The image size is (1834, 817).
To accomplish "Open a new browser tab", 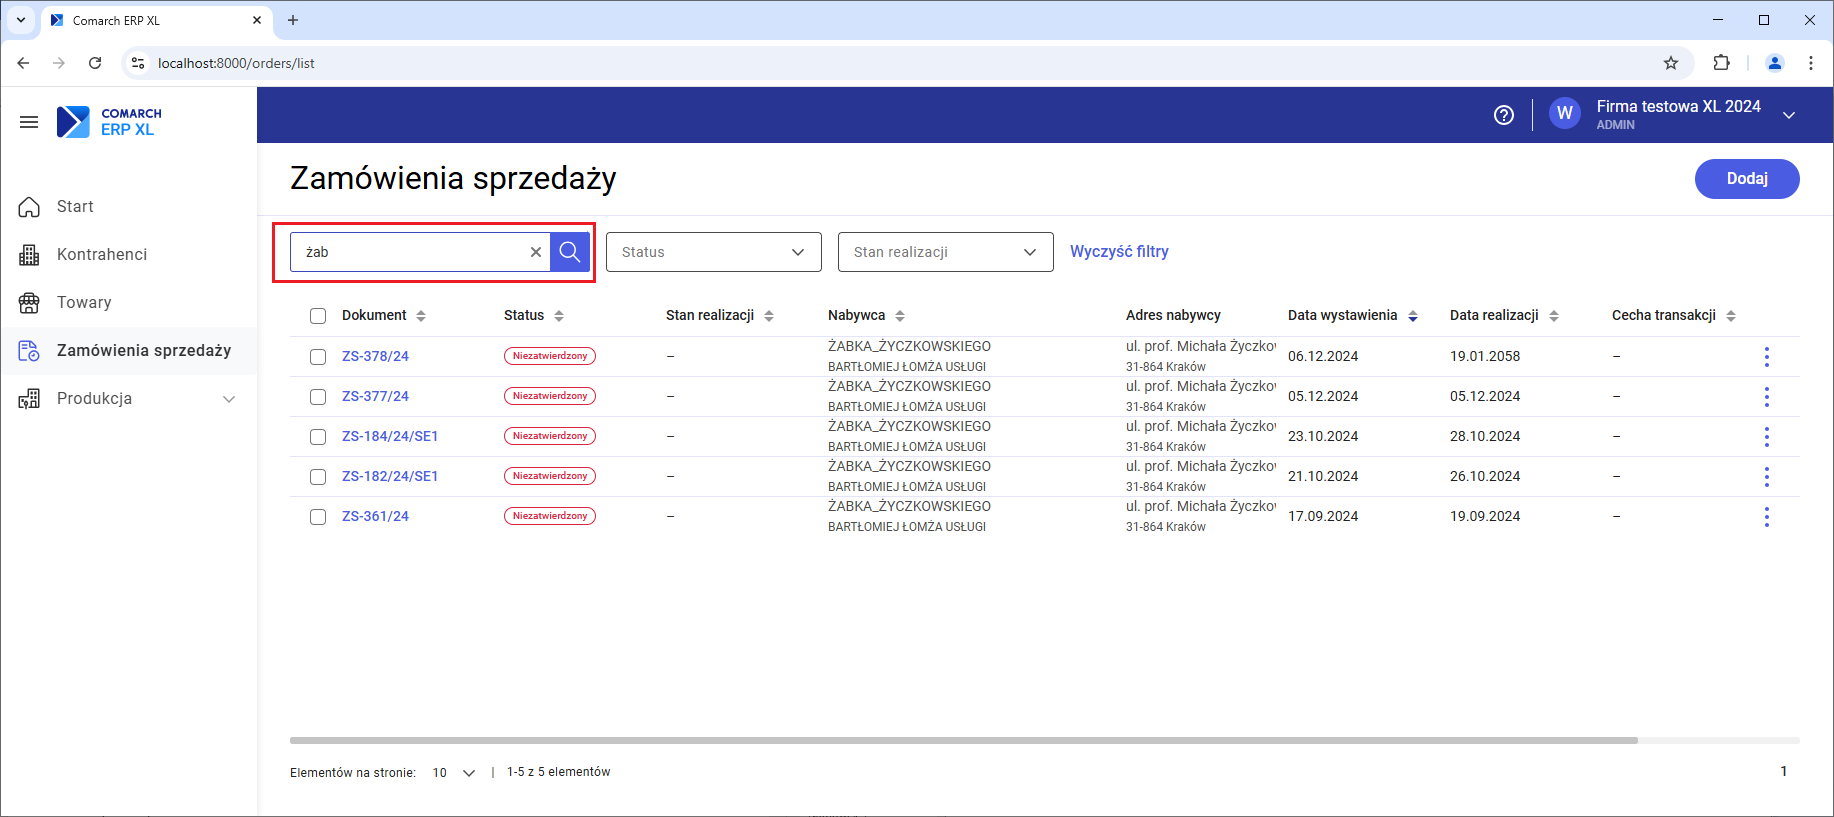I will pos(293,20).
